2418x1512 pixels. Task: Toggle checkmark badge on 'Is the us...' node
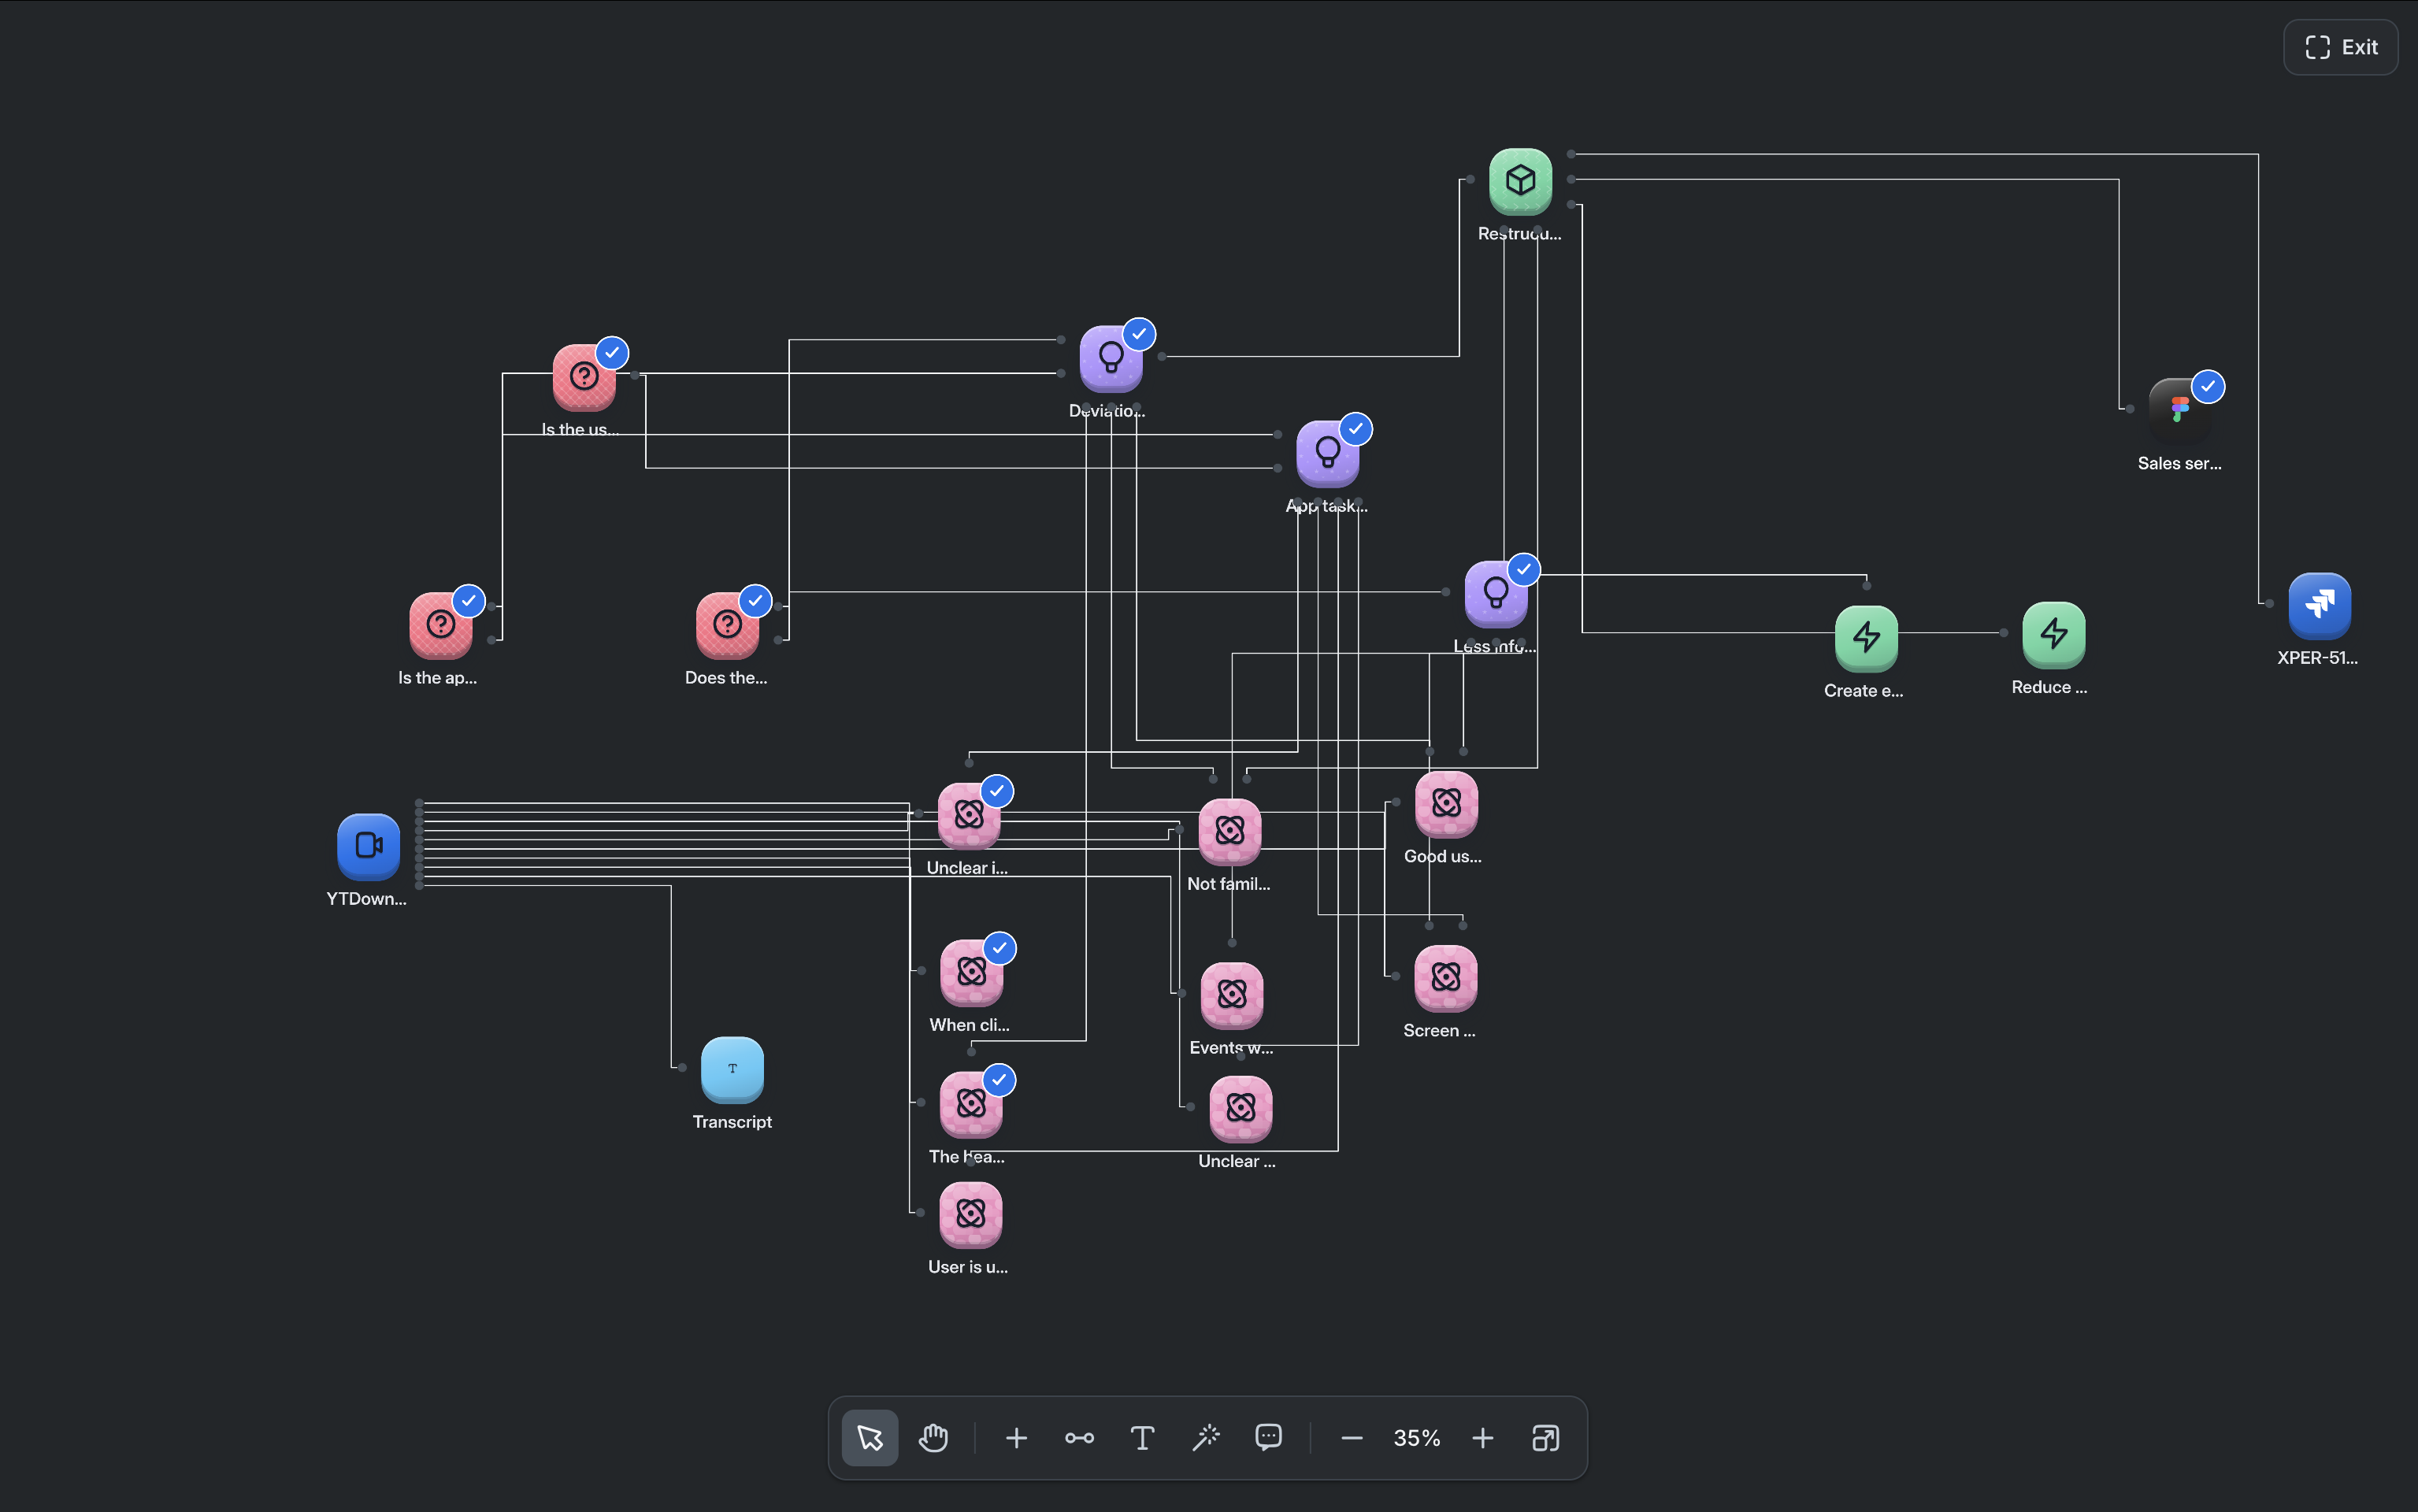612,353
